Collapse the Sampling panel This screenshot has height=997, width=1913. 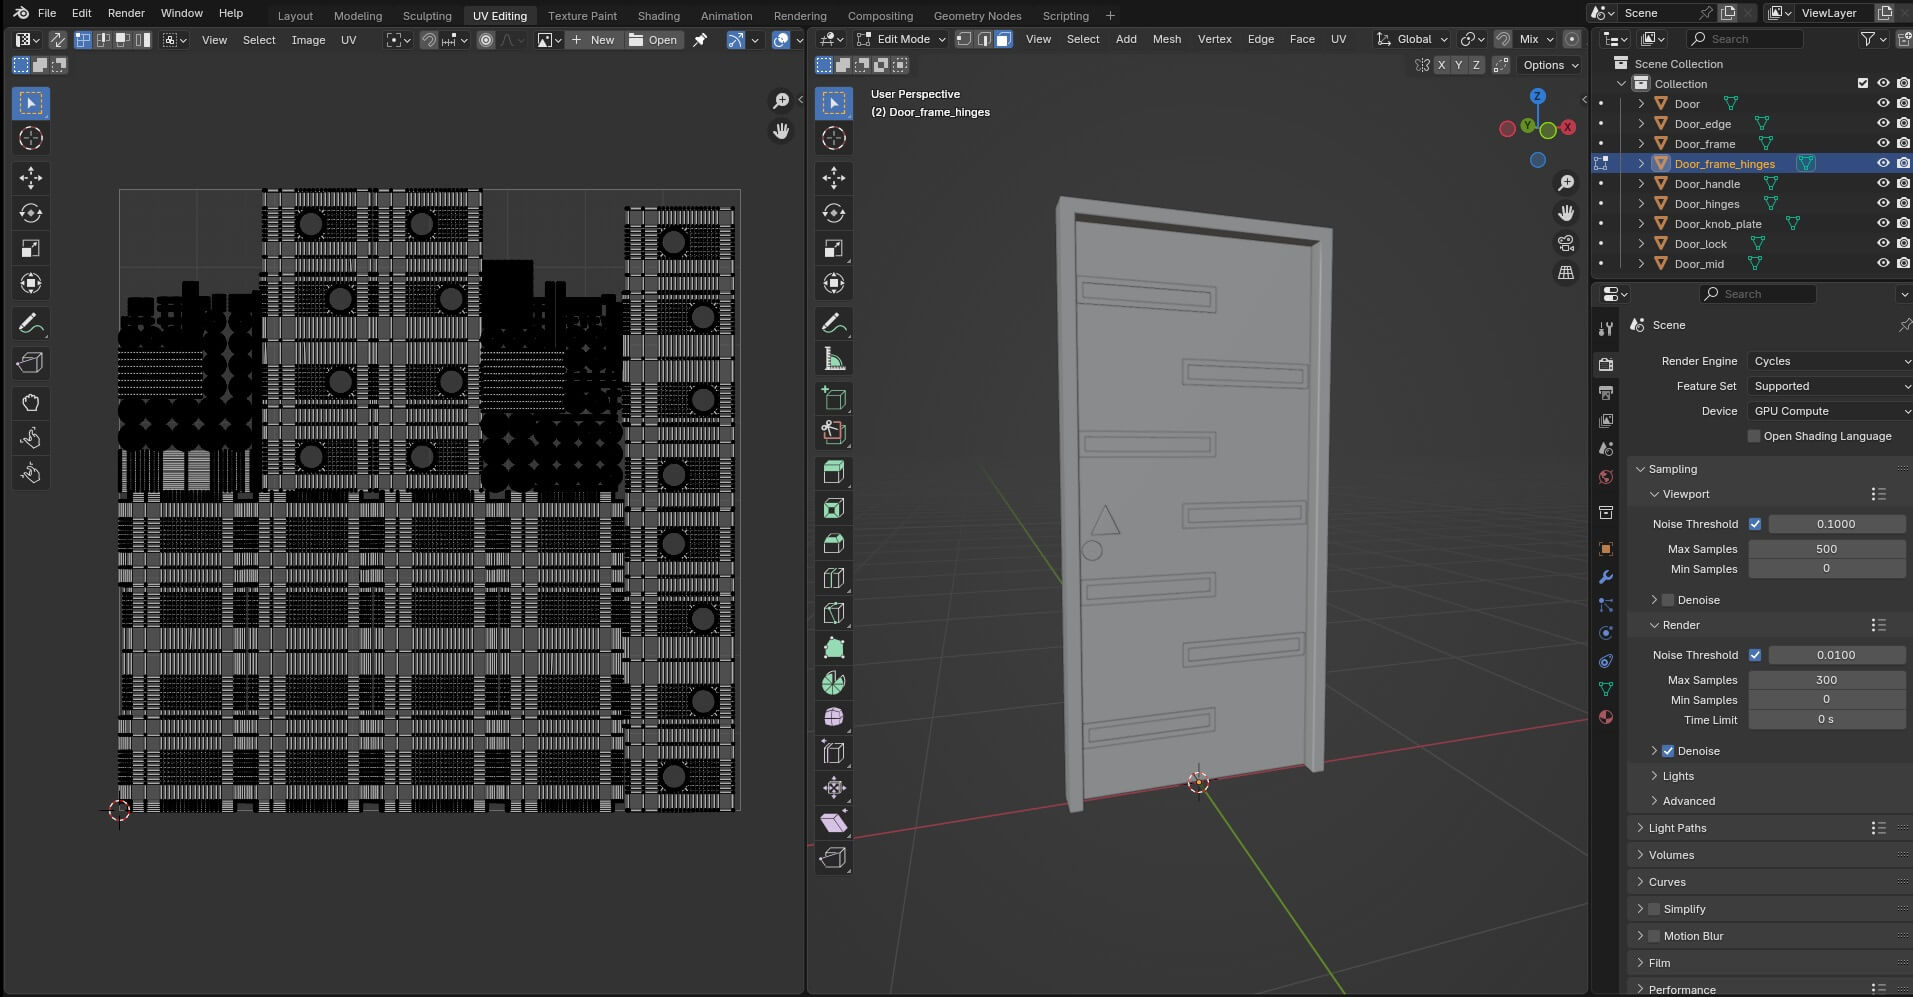click(x=1640, y=469)
